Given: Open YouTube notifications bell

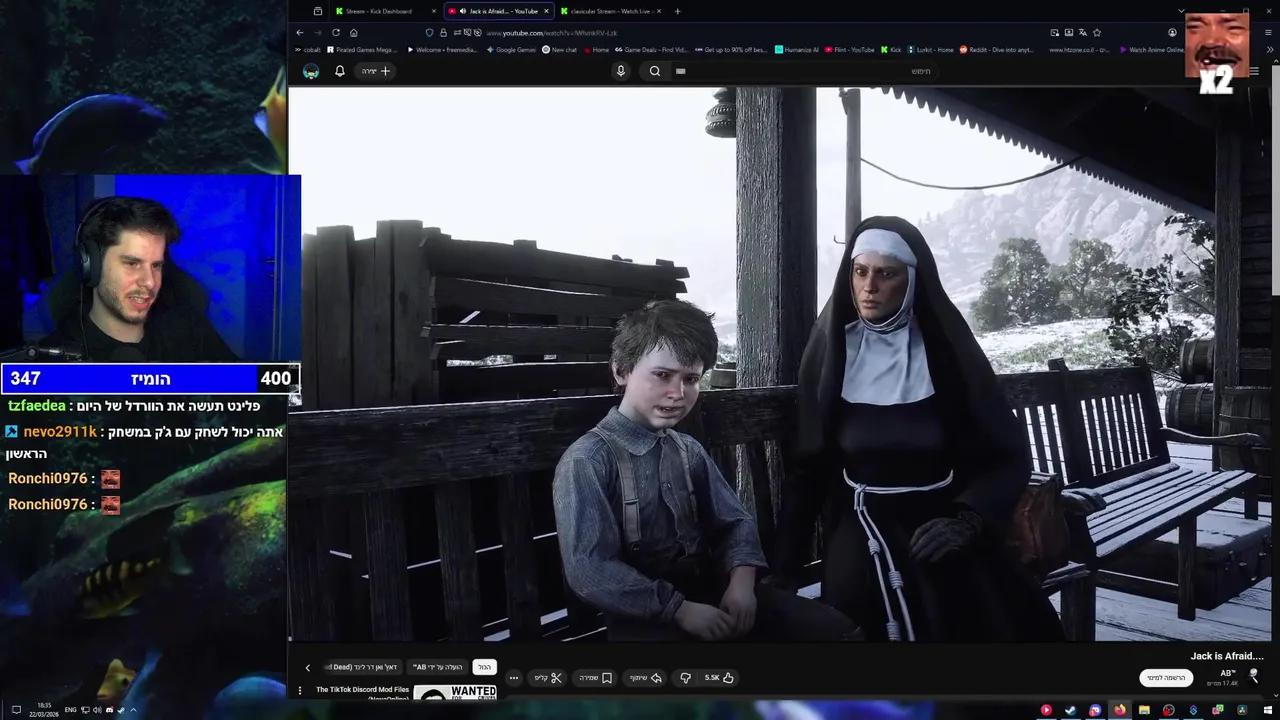Looking at the screenshot, I should (x=339, y=71).
